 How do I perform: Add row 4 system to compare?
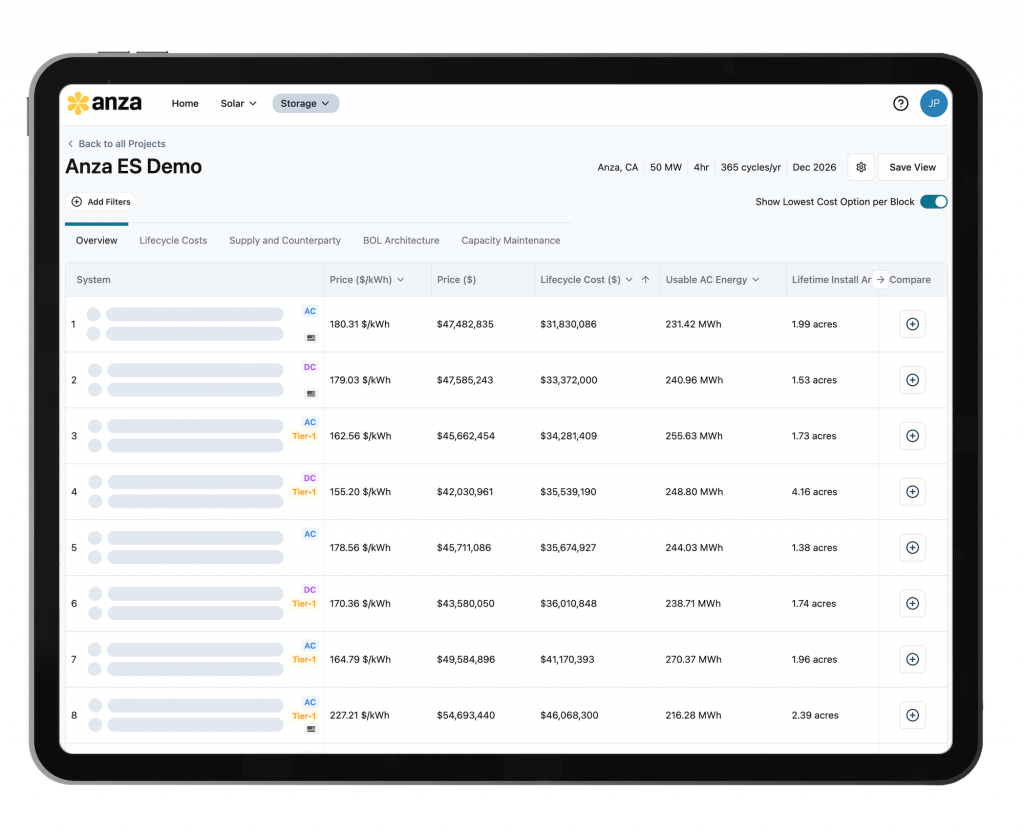click(911, 492)
